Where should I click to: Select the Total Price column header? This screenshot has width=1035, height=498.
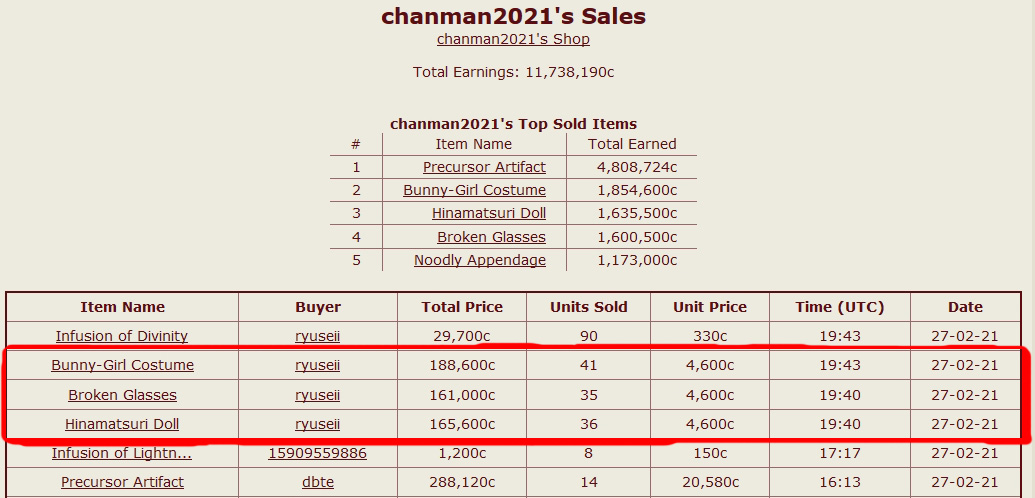462,307
